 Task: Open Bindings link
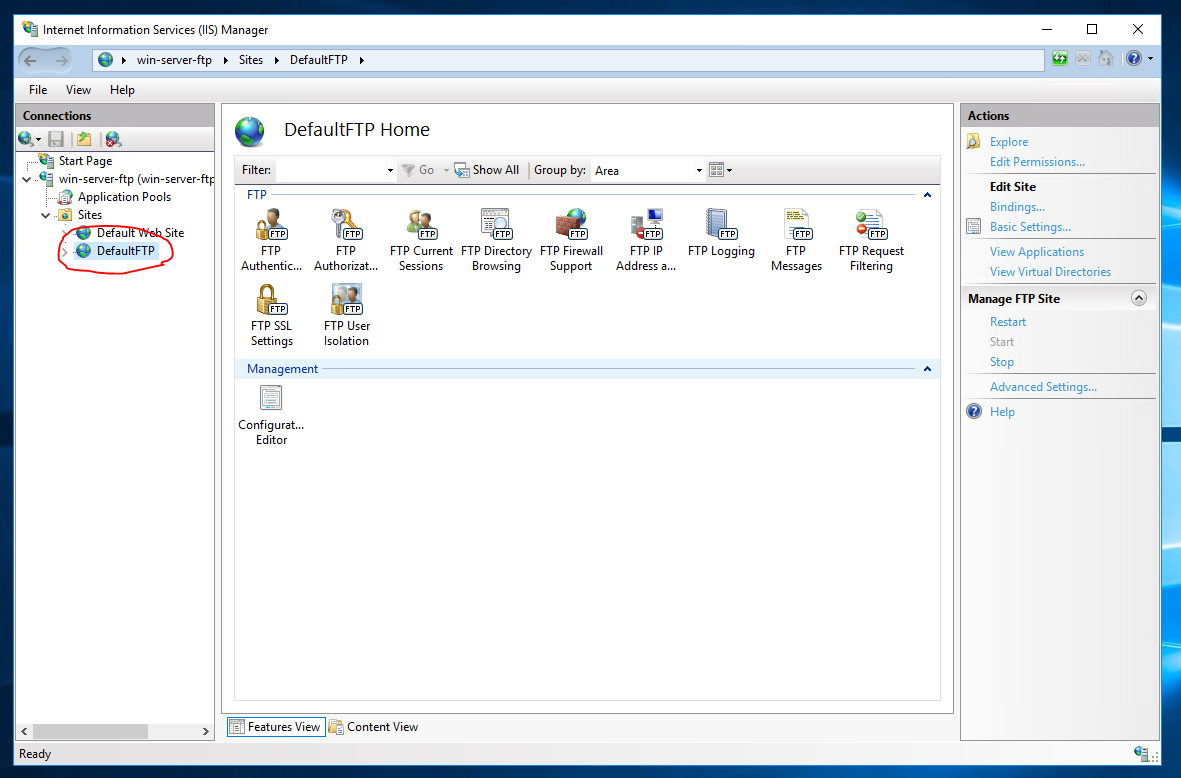coord(1017,207)
